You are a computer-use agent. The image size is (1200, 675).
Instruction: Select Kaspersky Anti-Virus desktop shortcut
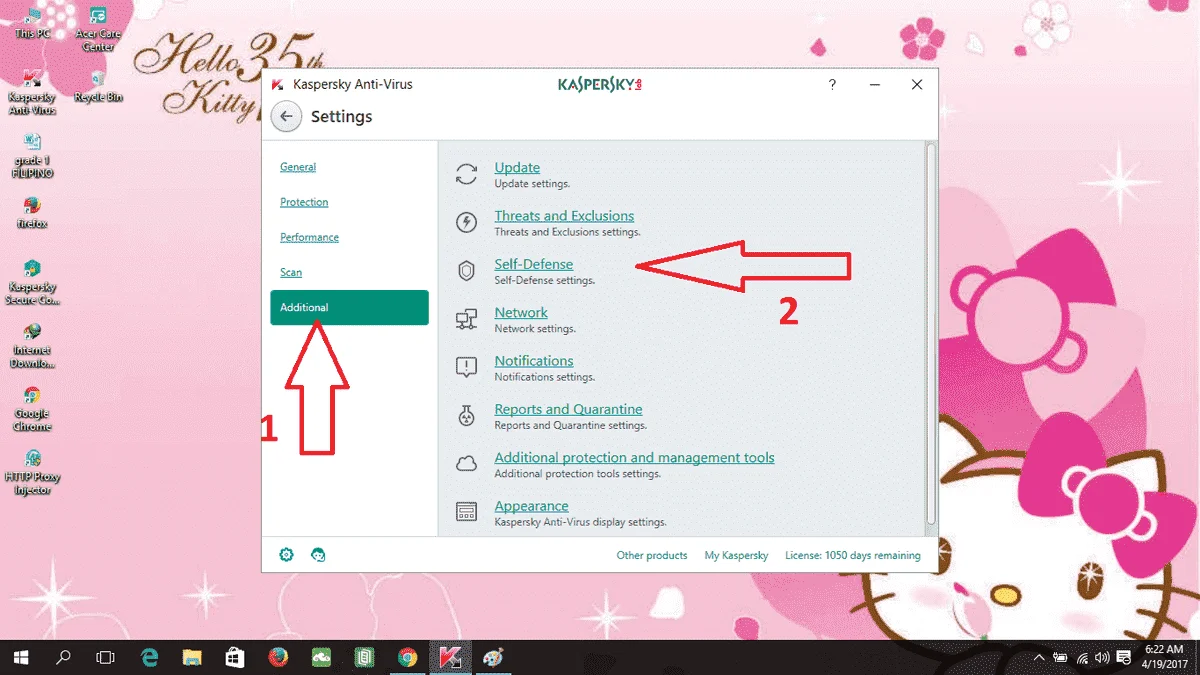pyautogui.click(x=32, y=93)
